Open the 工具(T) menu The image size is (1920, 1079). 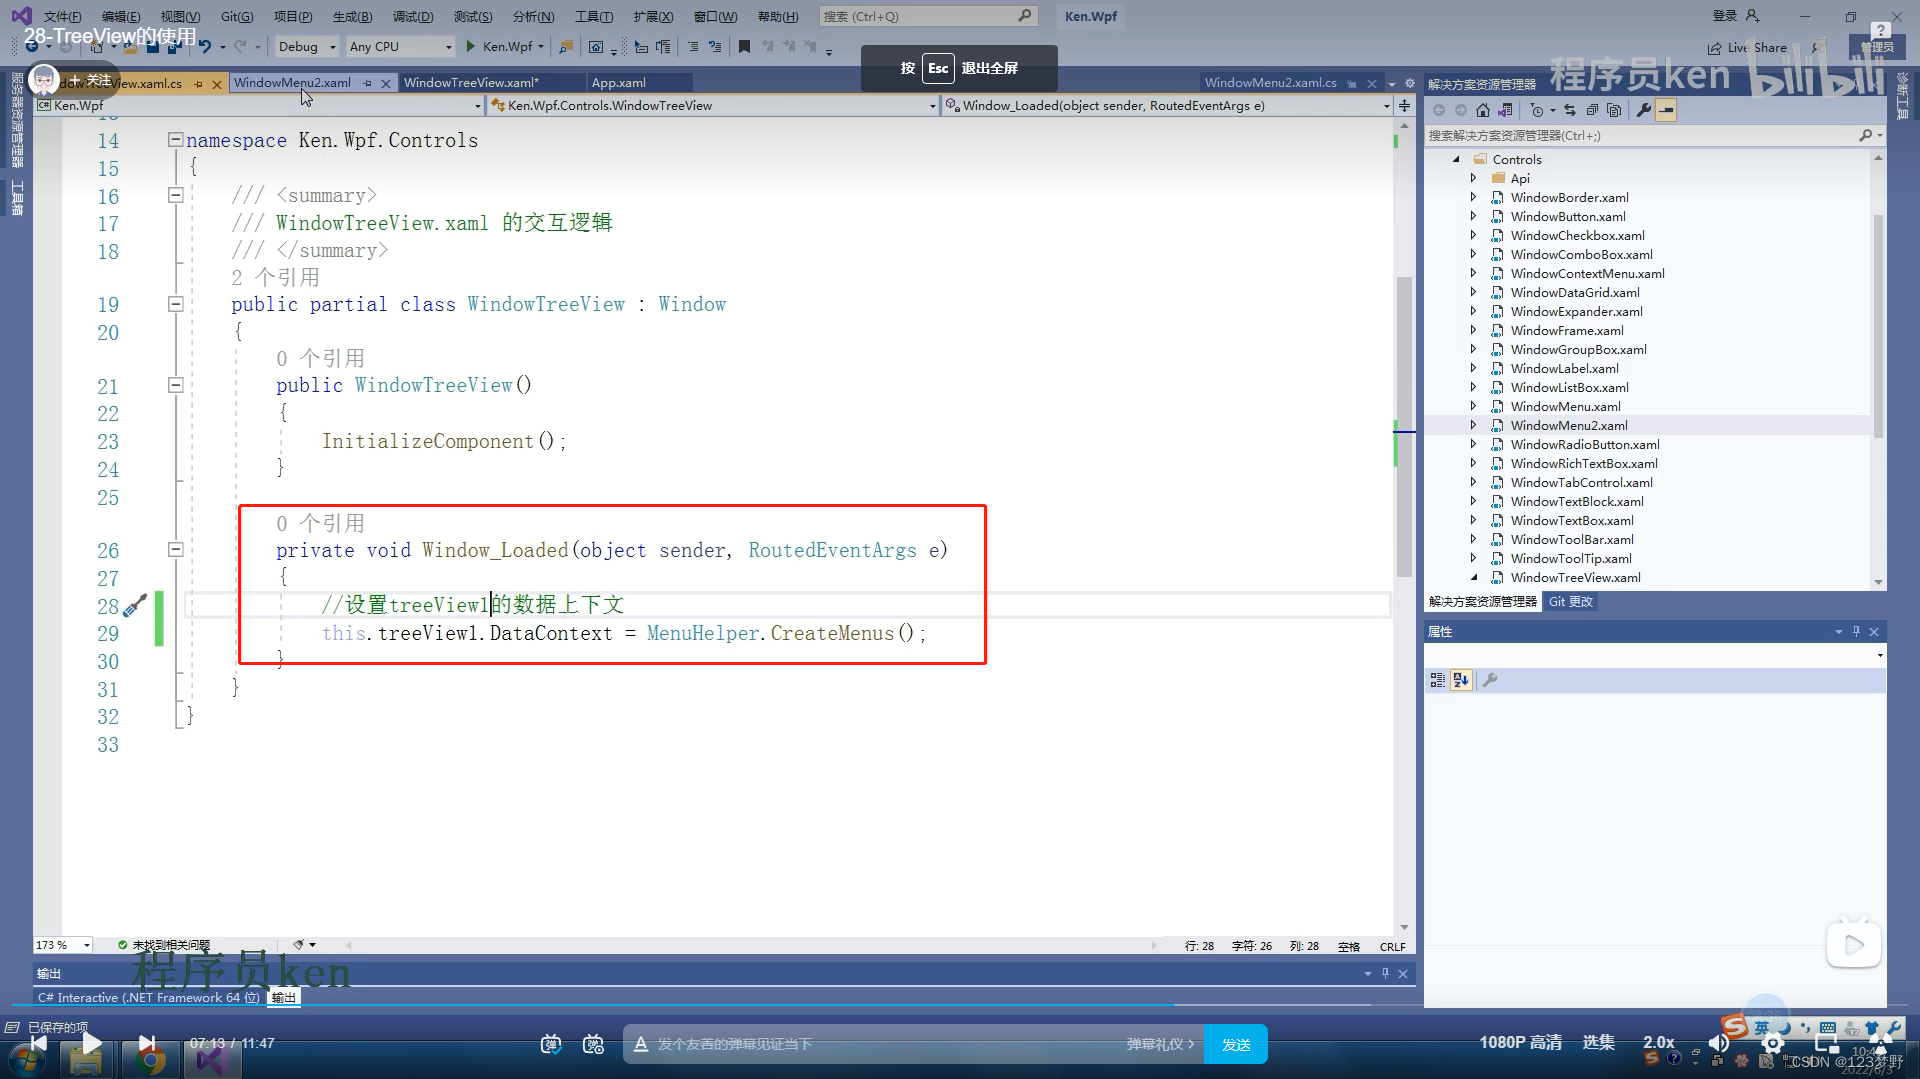594,16
